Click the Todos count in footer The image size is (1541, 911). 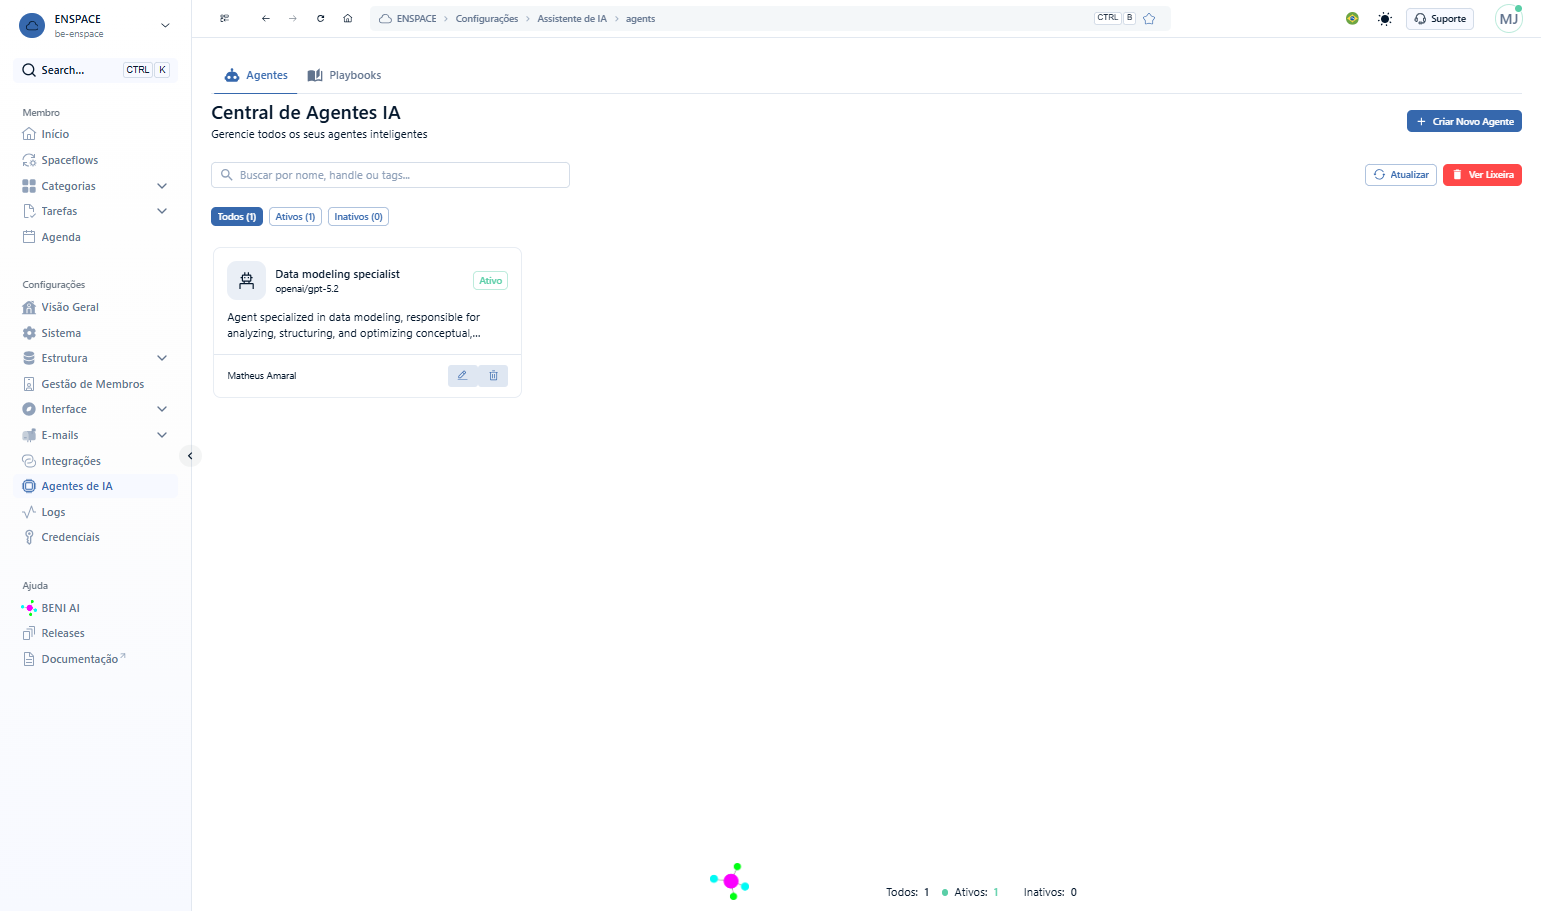(x=907, y=892)
